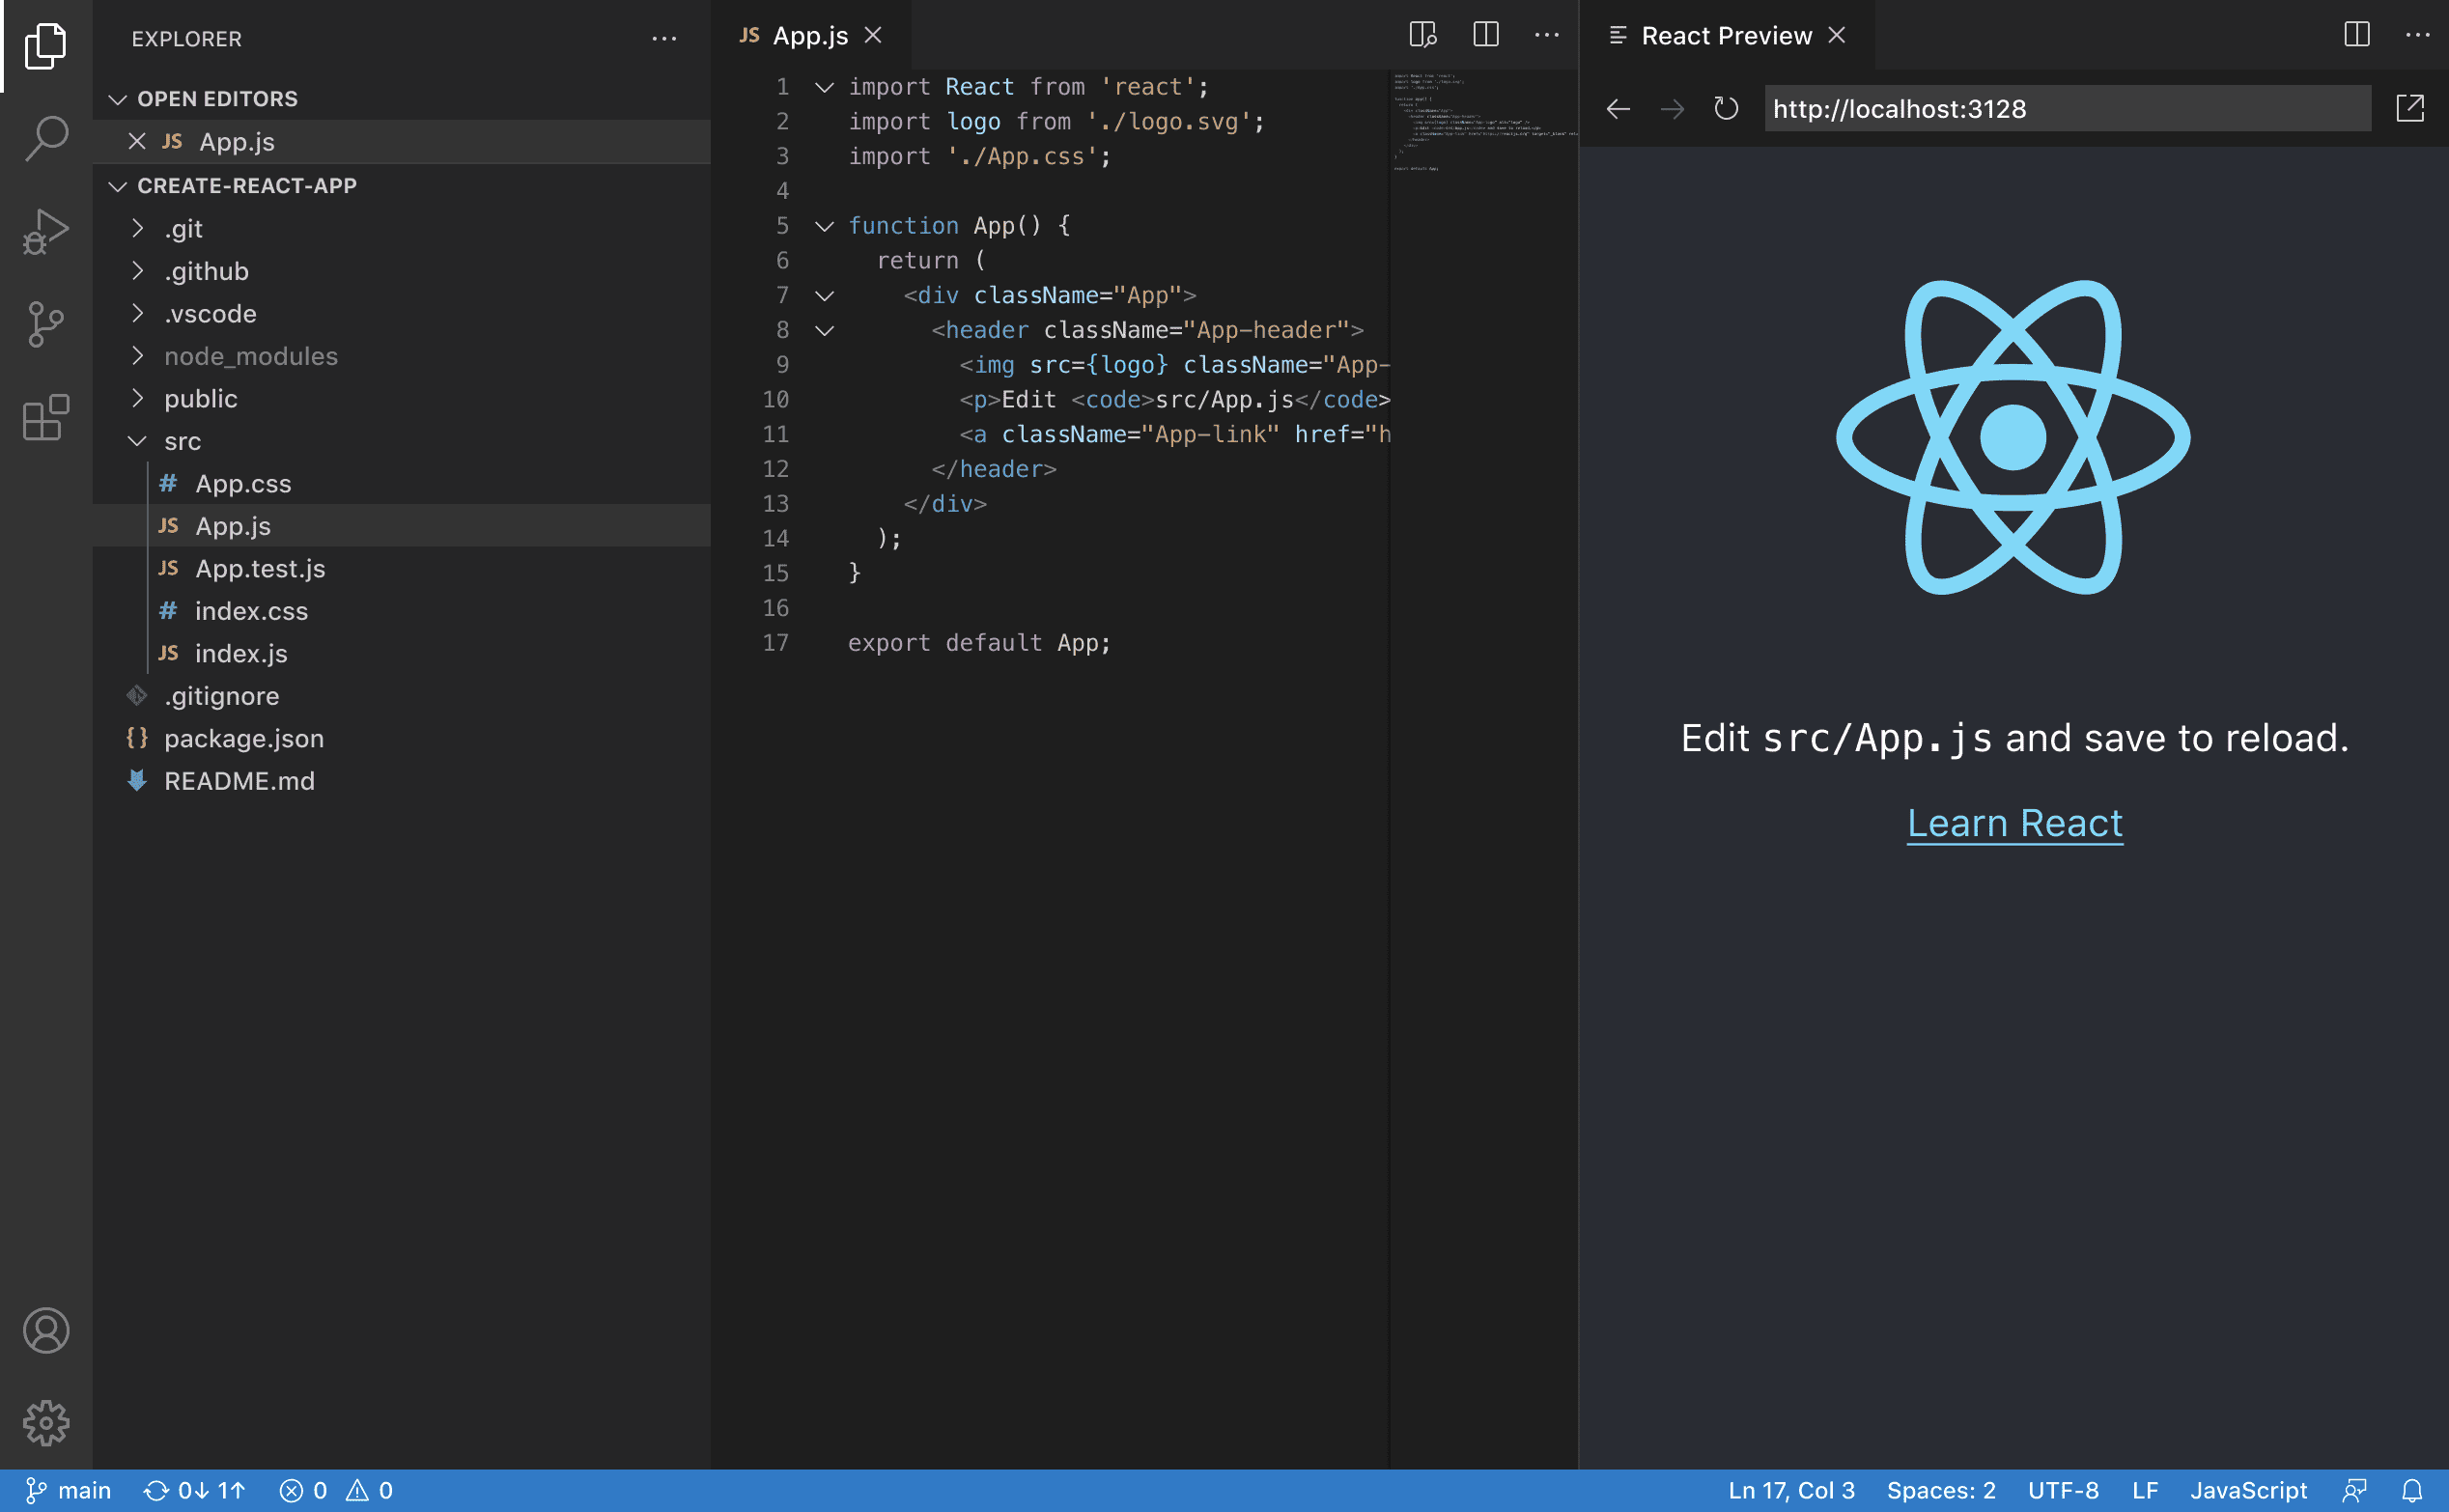
Task: Split the App.js editor right
Action: (x=1486, y=35)
